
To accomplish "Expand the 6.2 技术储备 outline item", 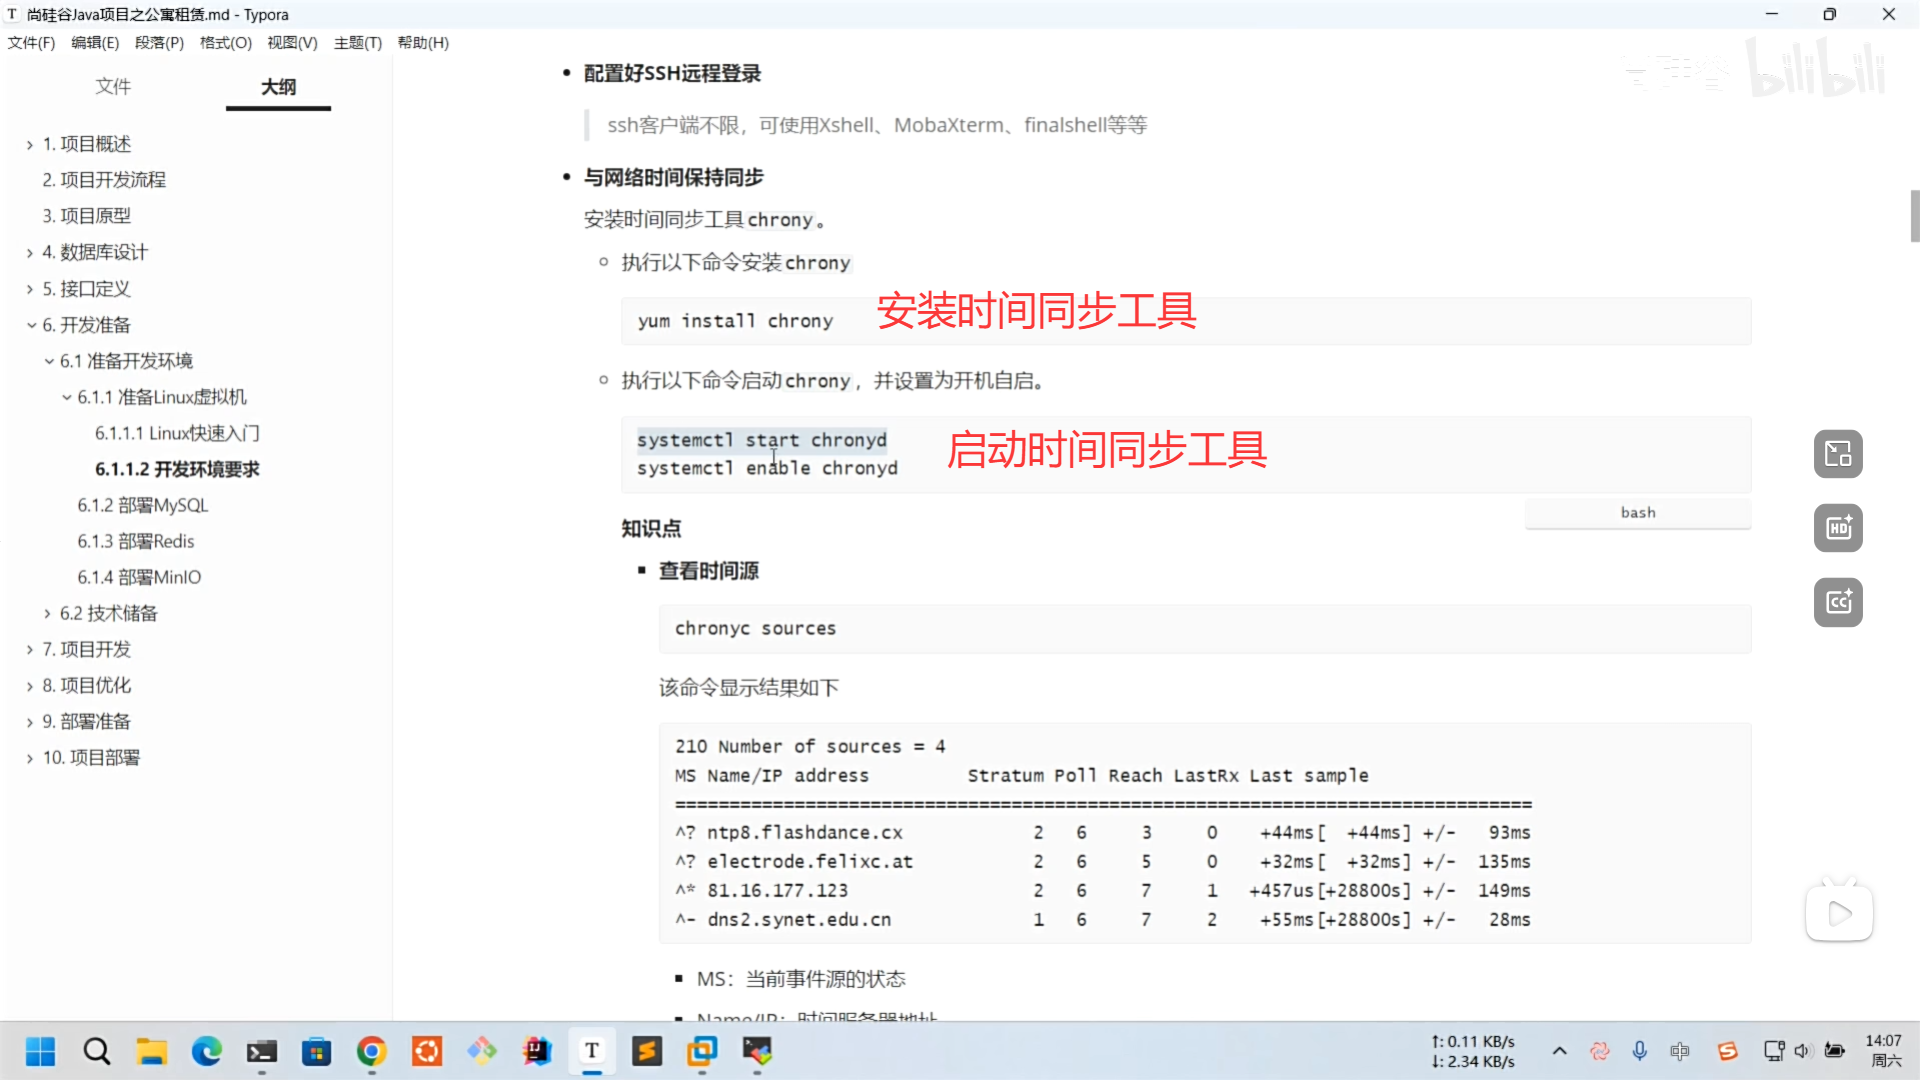I will click(47, 614).
